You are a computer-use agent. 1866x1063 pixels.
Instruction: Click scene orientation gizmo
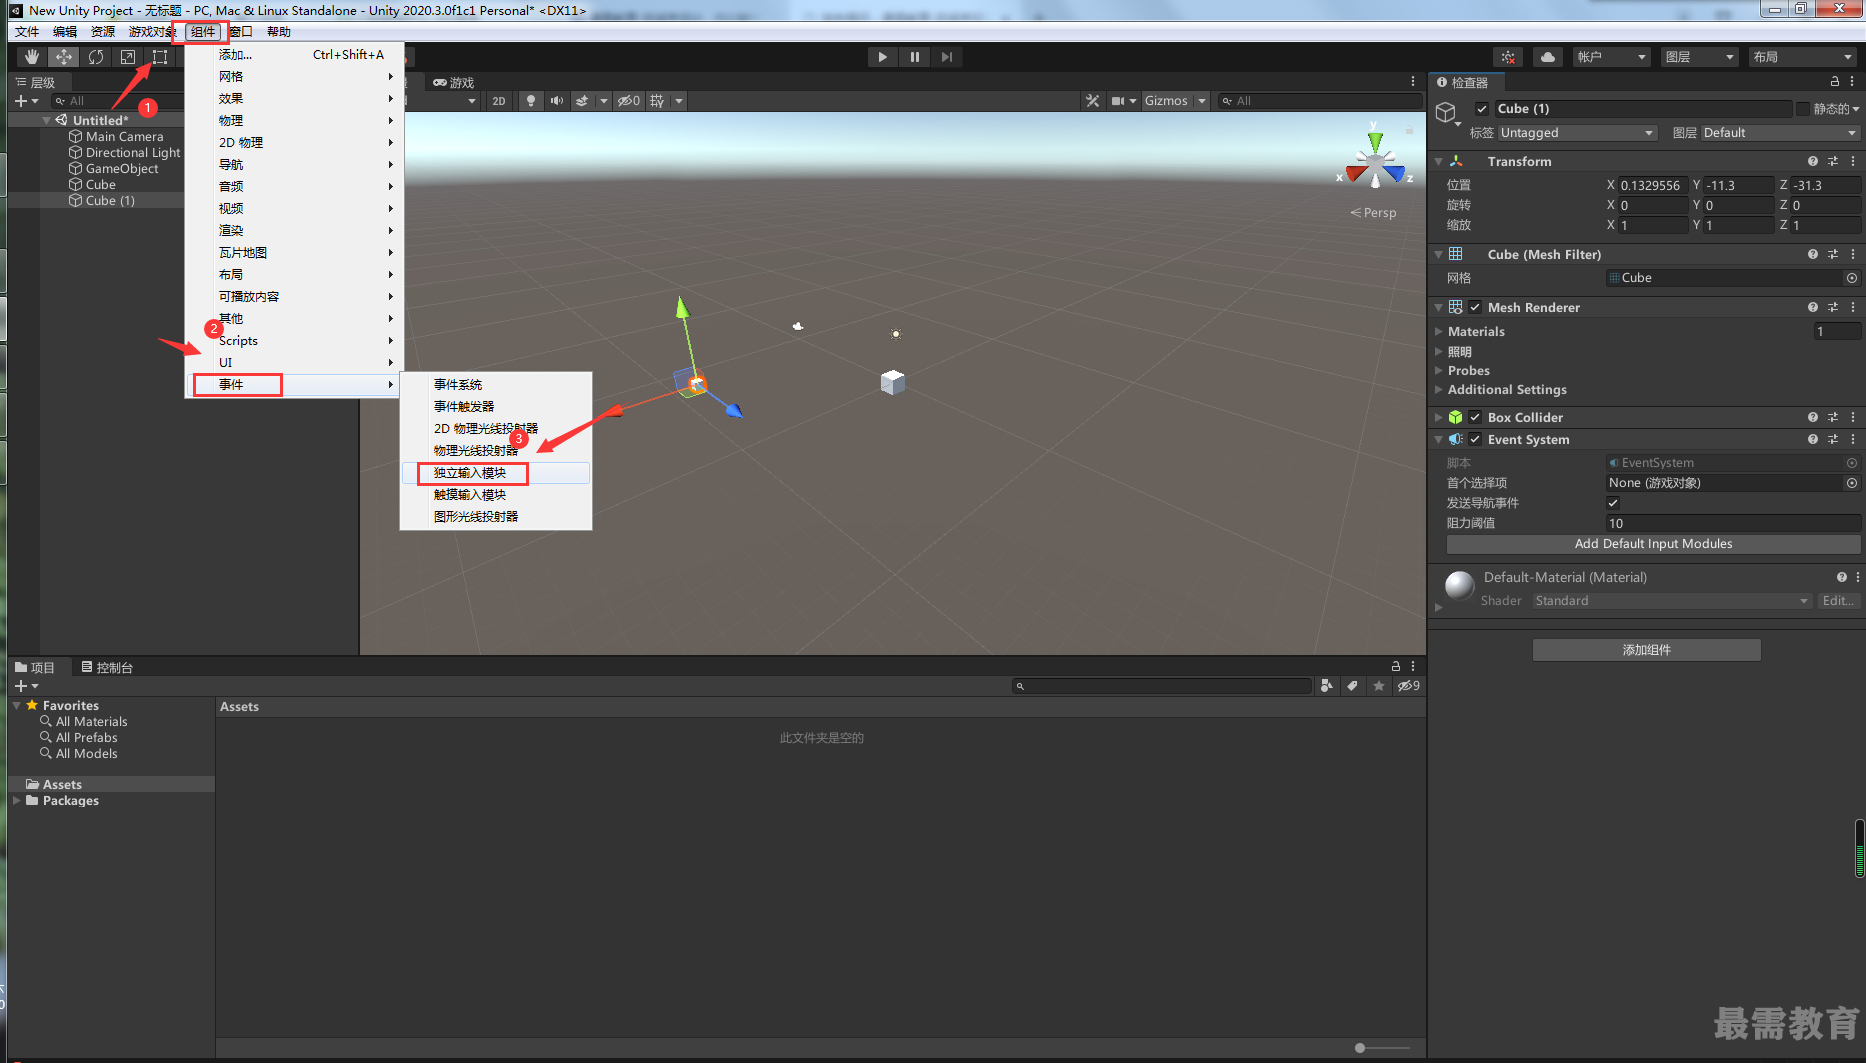(x=1375, y=161)
